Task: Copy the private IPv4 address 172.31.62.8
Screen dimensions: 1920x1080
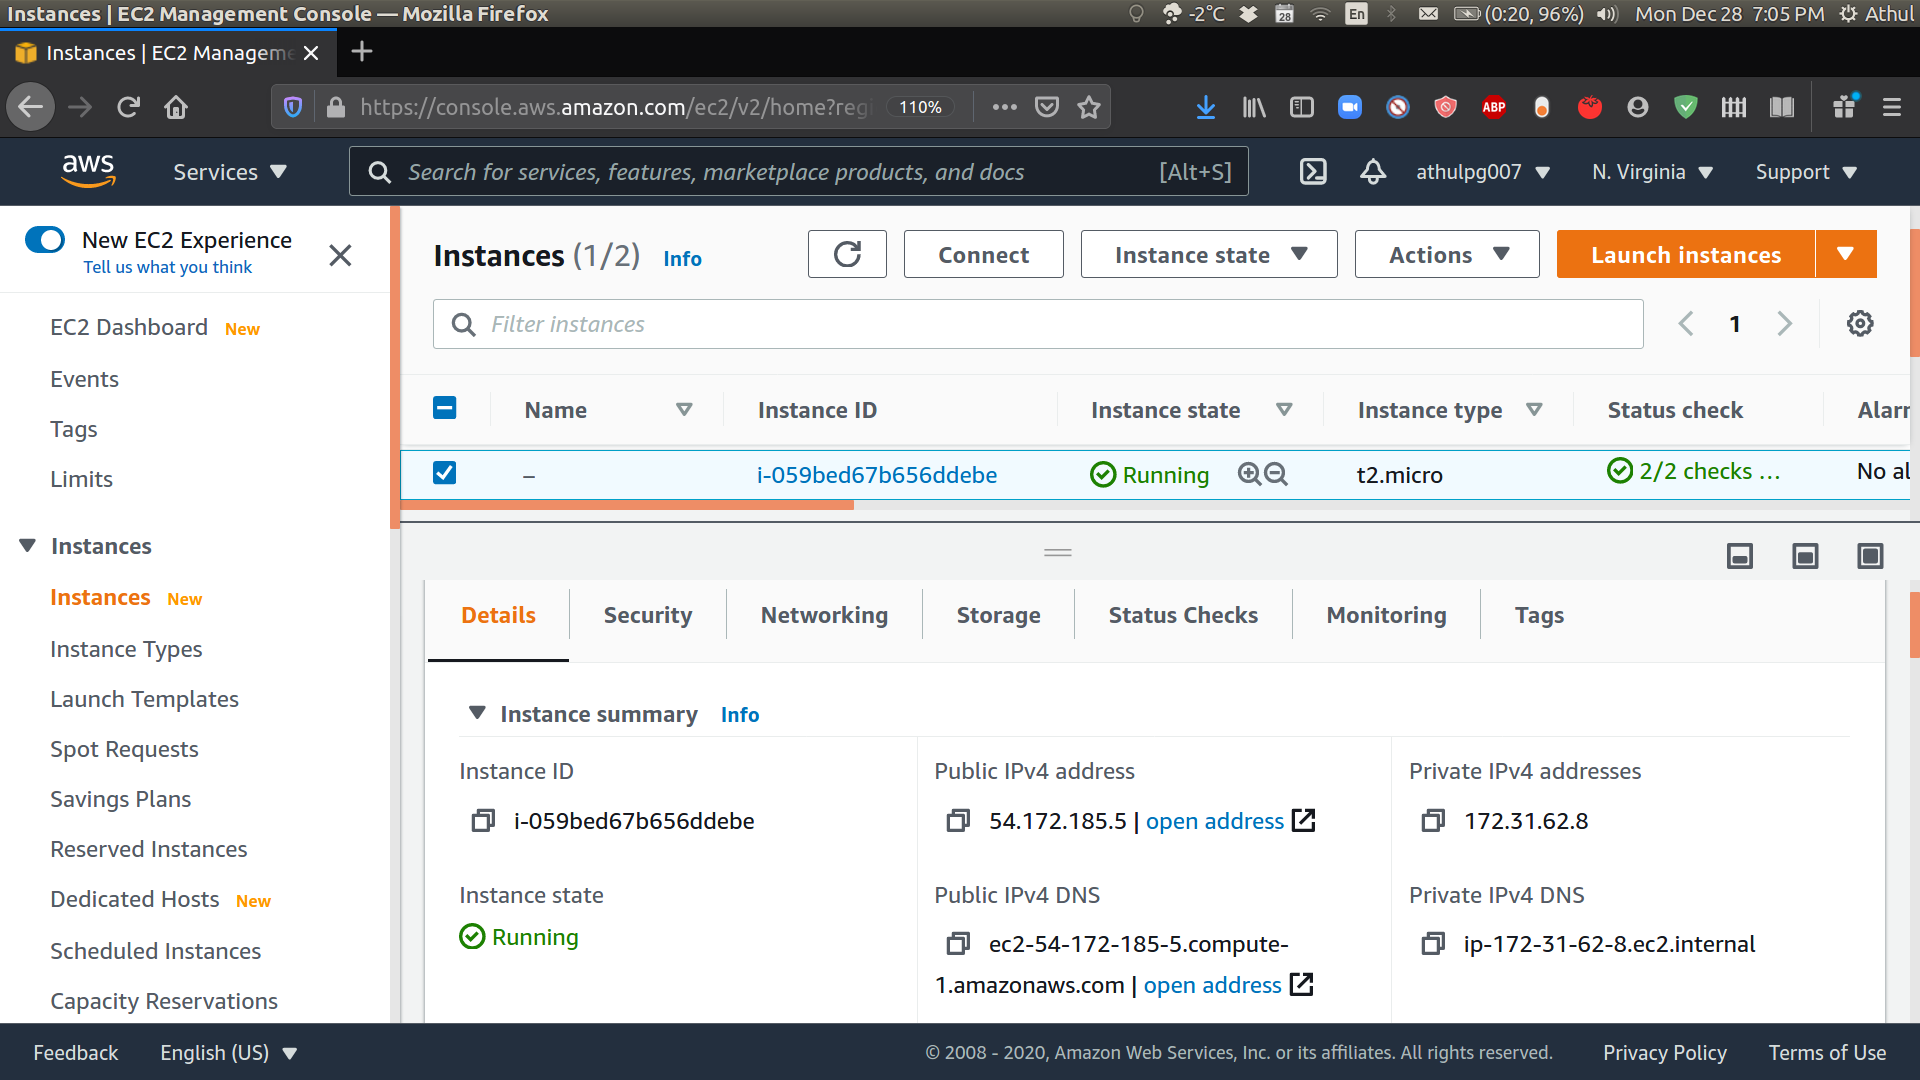Action: coord(1433,821)
